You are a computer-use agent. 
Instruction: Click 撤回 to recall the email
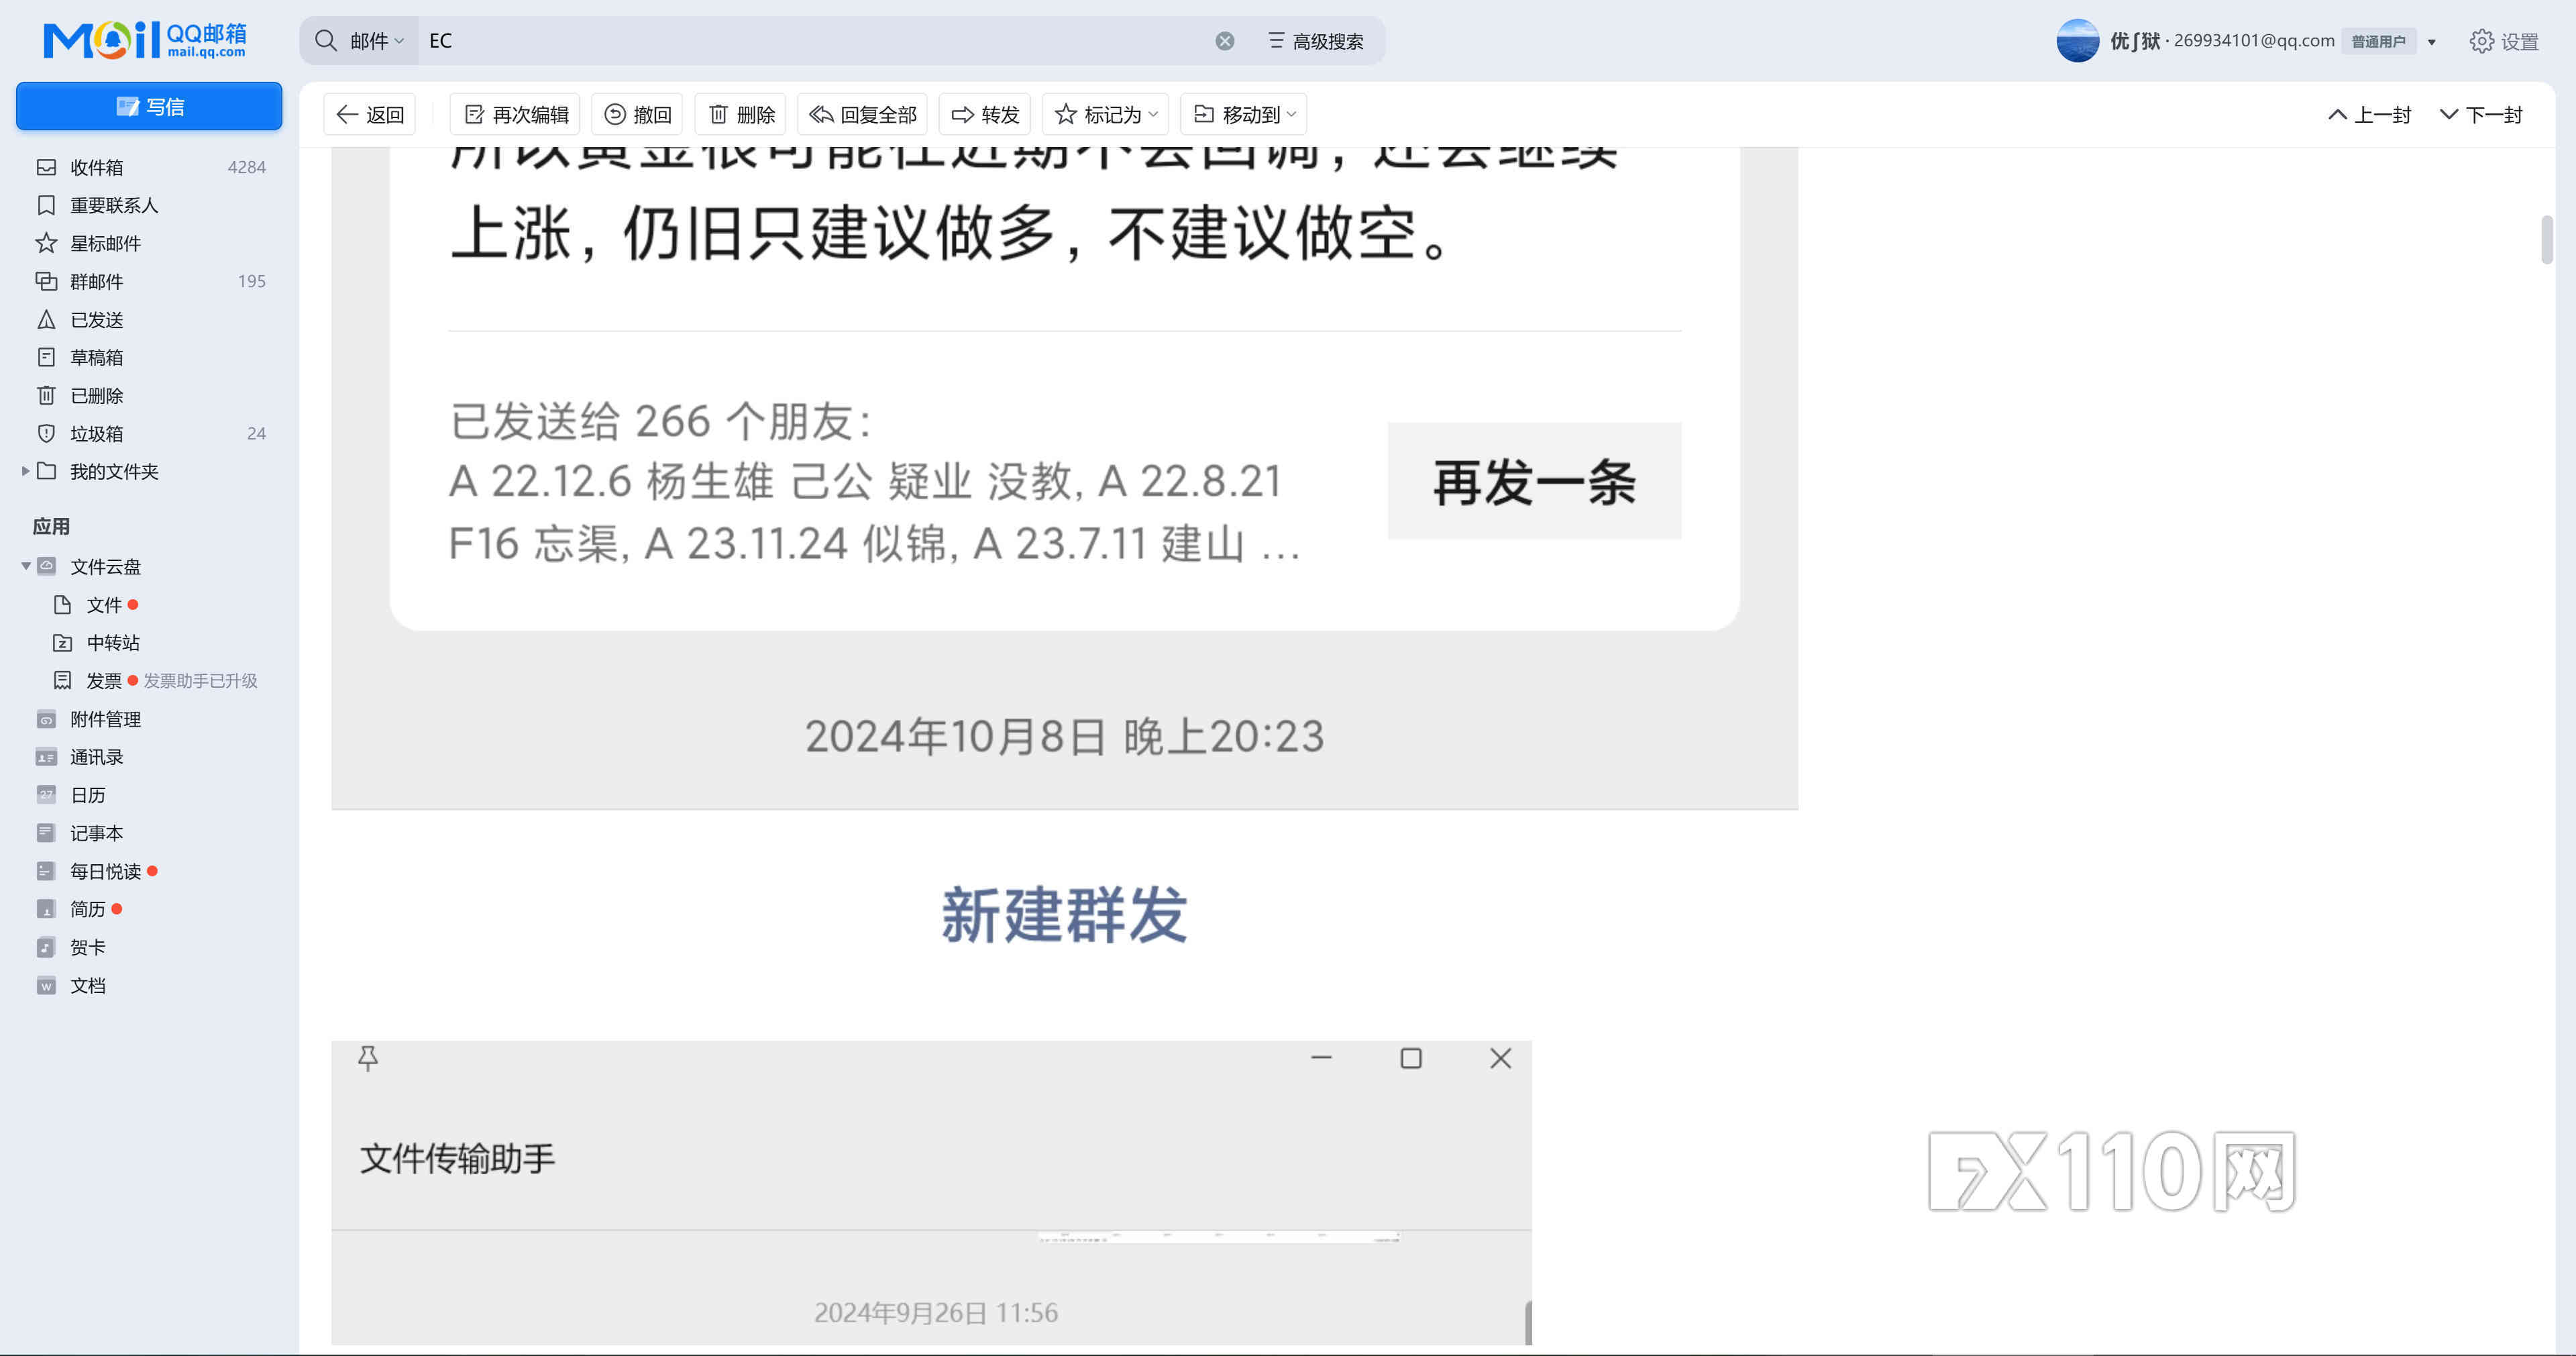click(637, 114)
